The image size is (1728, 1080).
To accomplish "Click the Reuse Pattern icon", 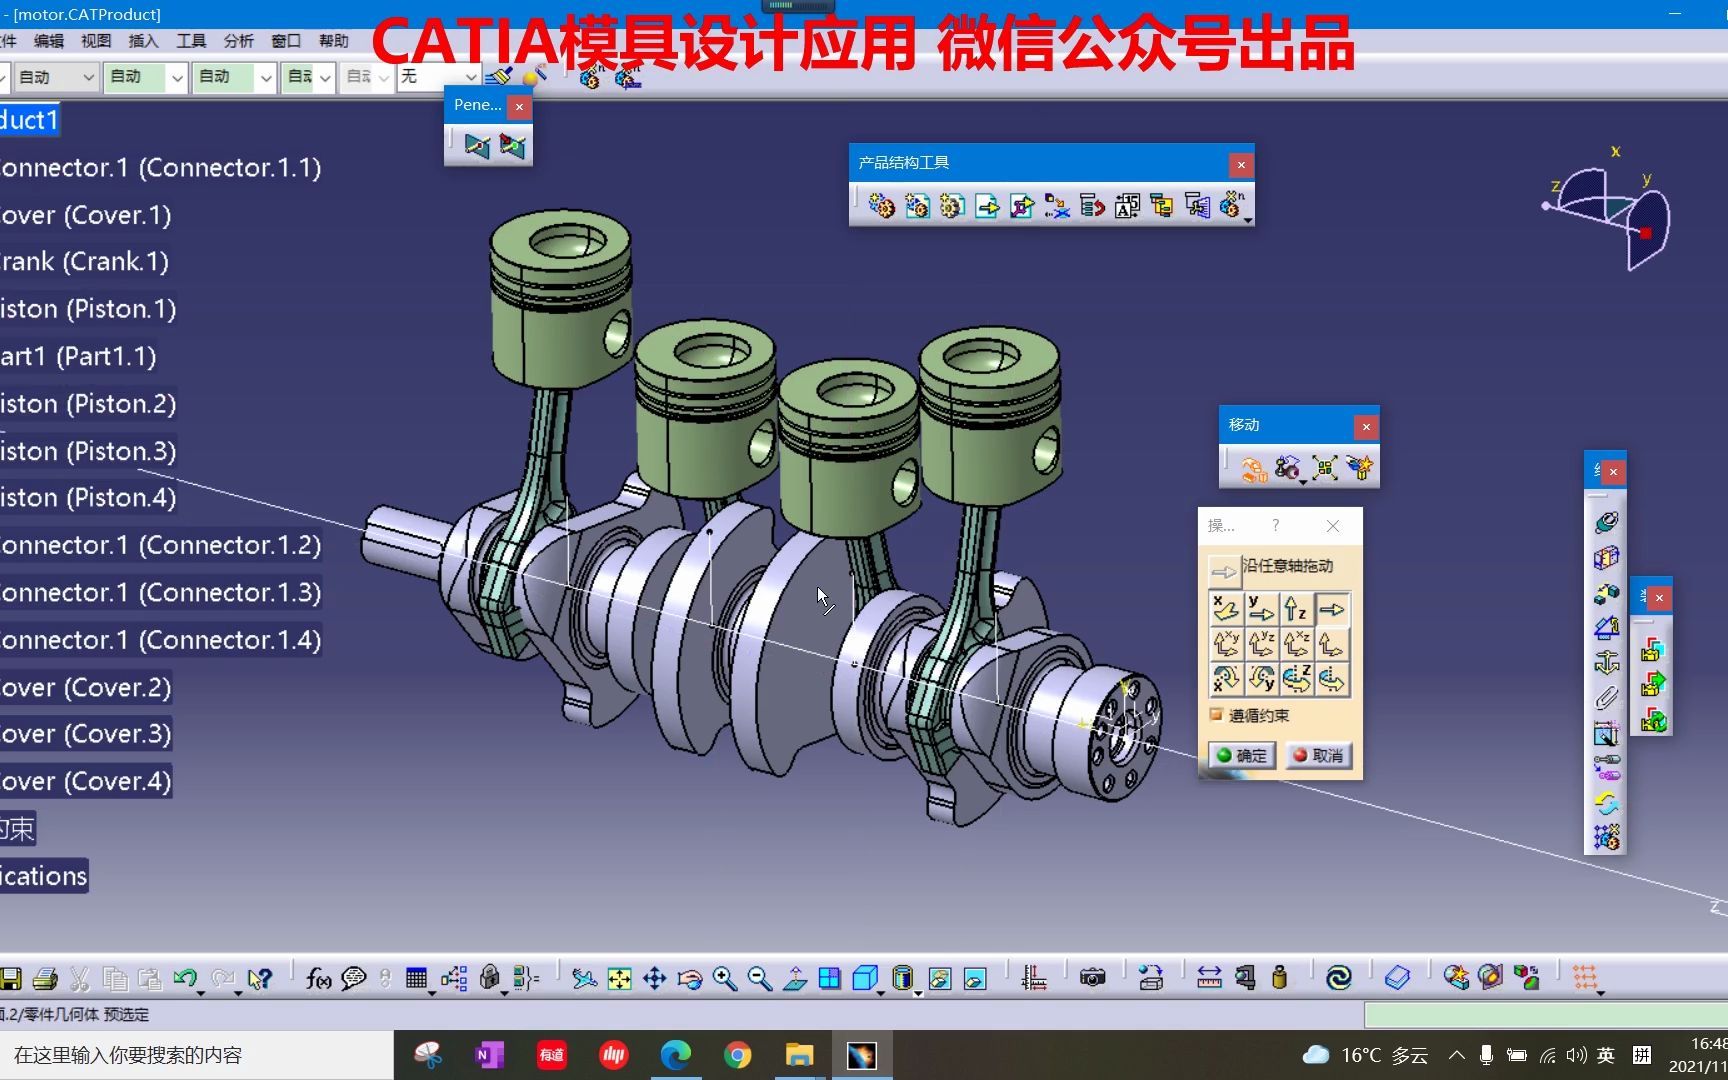I will click(x=1606, y=837).
